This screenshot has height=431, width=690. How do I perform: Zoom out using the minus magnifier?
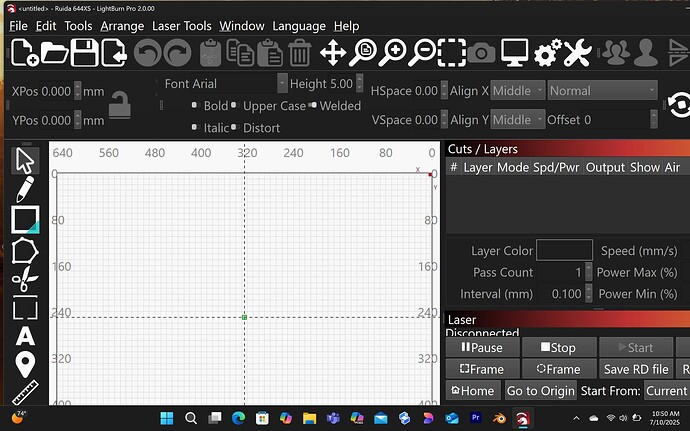click(422, 53)
